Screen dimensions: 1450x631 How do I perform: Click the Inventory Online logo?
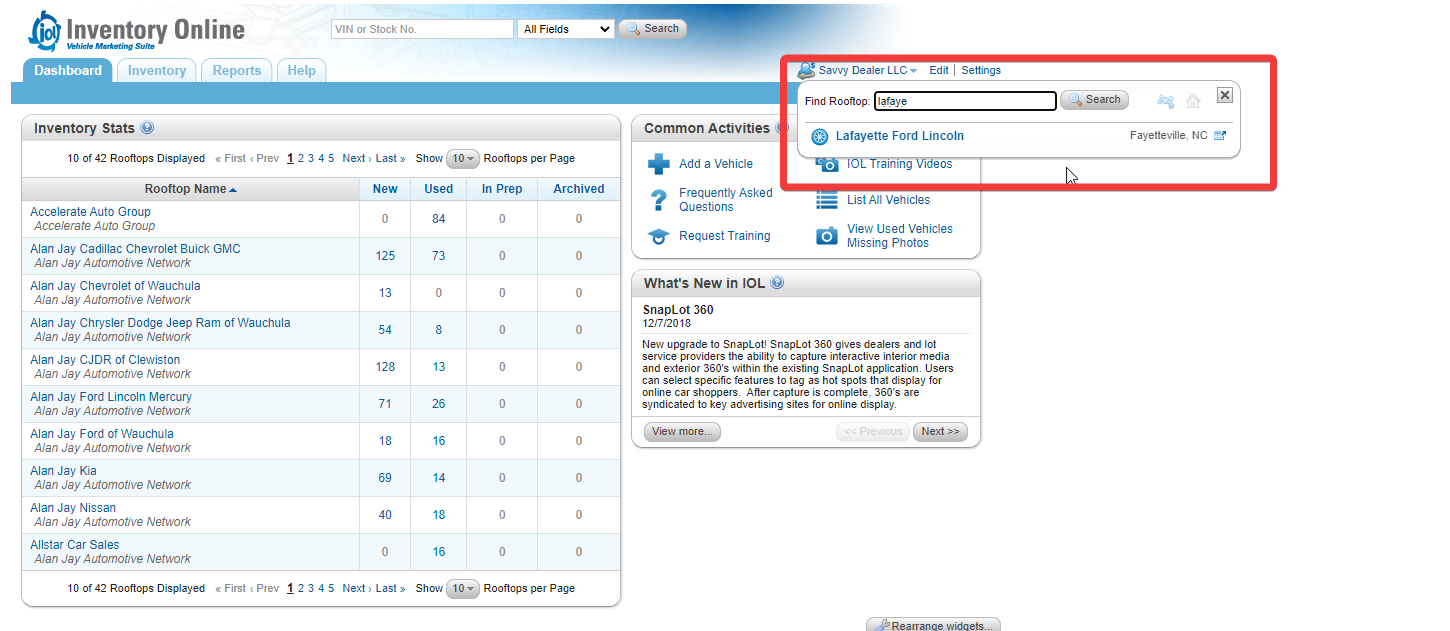[x=136, y=31]
